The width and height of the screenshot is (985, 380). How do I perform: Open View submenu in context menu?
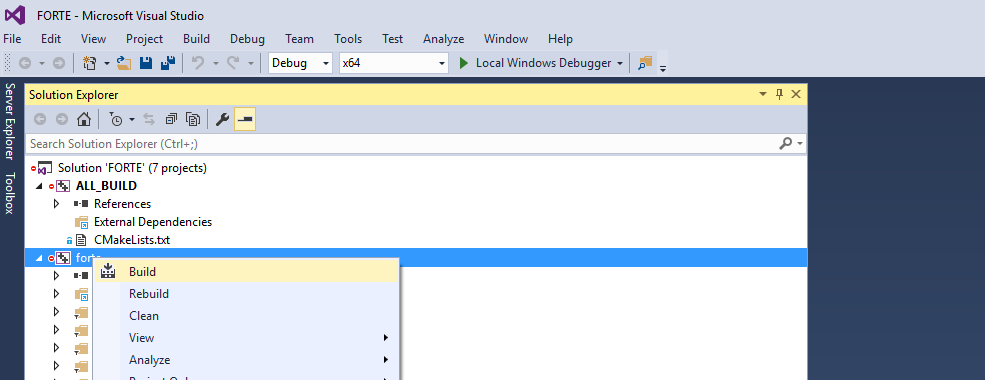click(246, 338)
